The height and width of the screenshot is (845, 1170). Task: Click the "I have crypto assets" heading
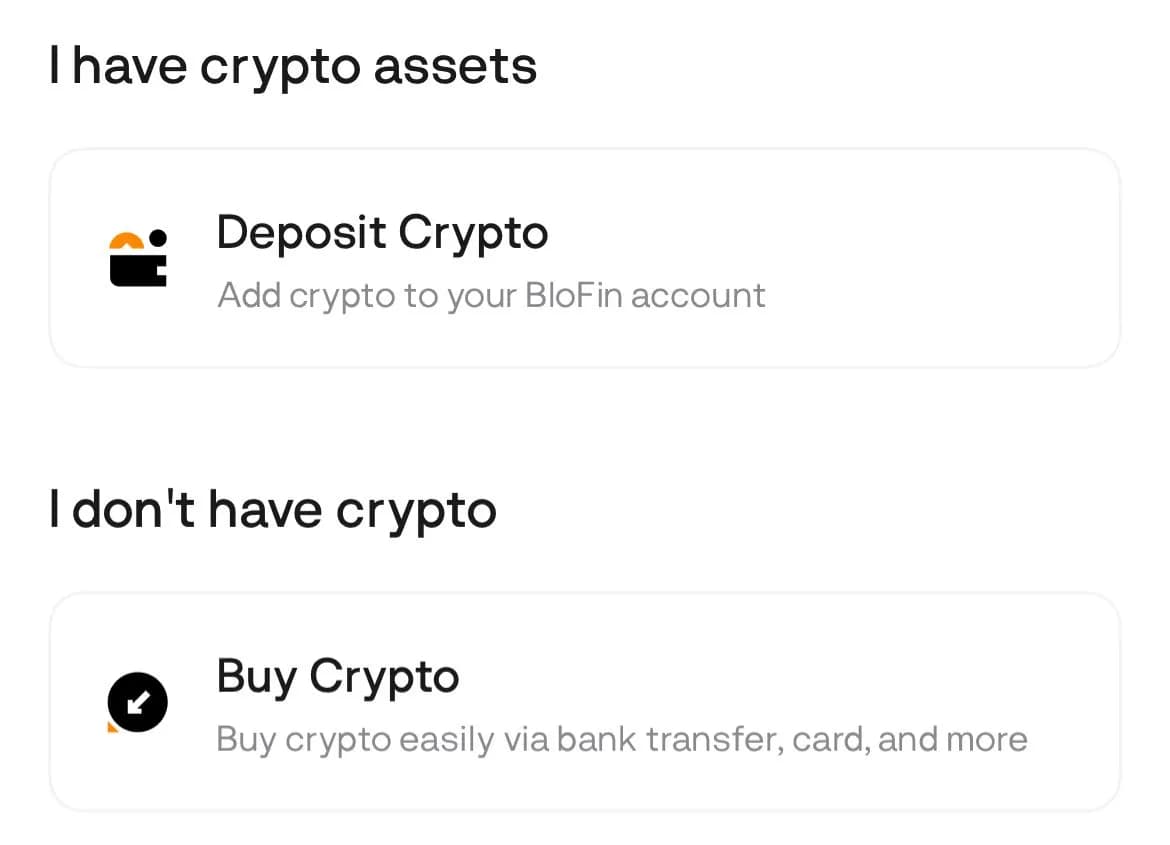click(x=293, y=67)
